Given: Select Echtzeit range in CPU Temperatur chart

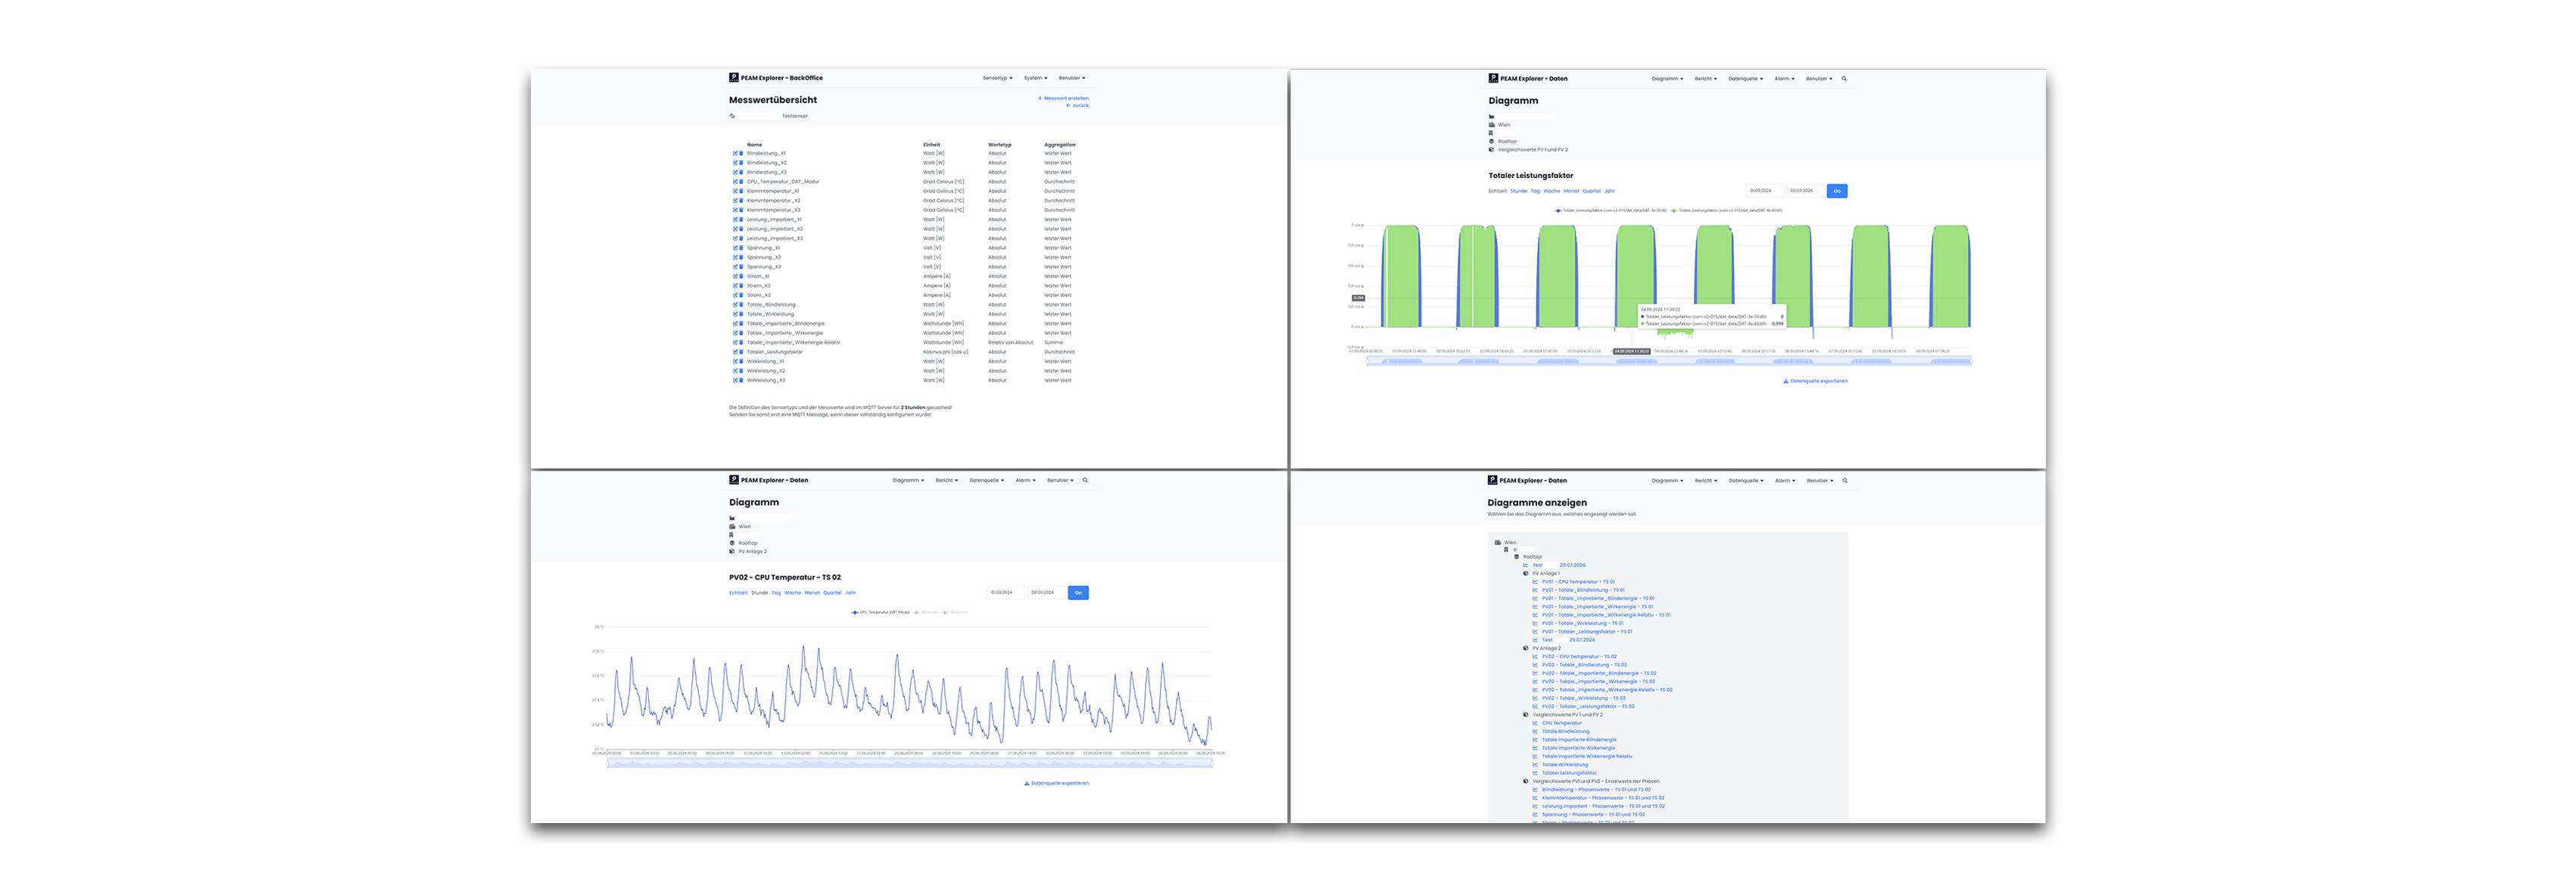Looking at the screenshot, I should pyautogui.click(x=738, y=593).
